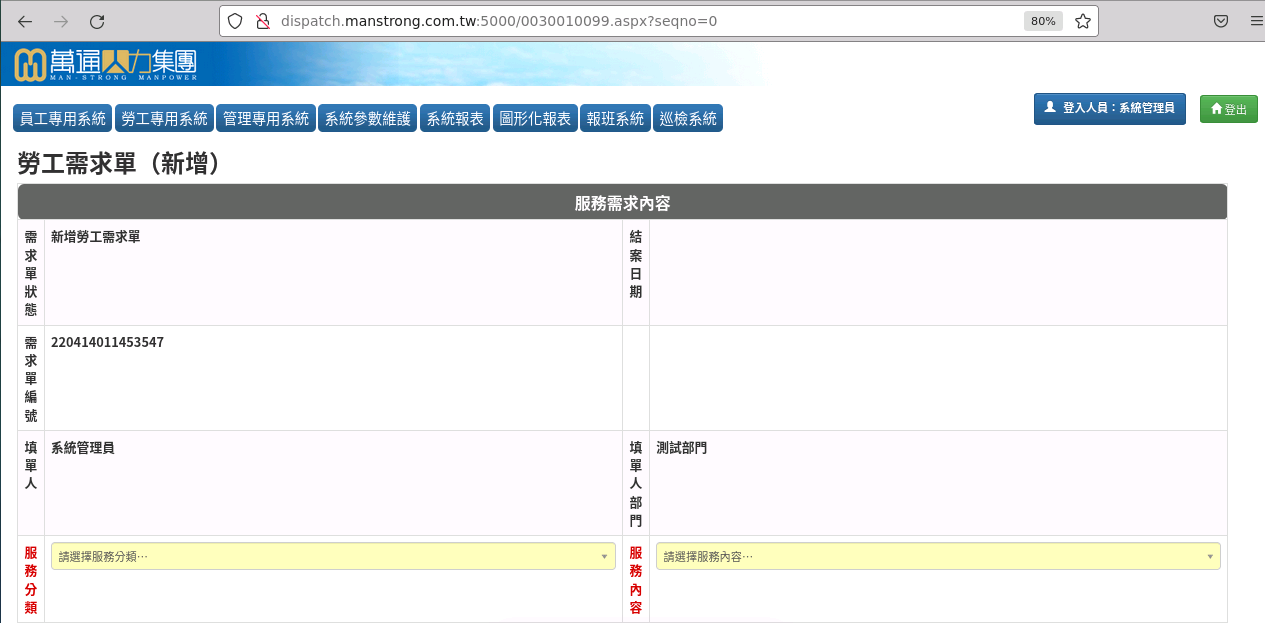Open the 巡檢系統 menu
Viewport: 1265px width, 623px height.
(688, 118)
